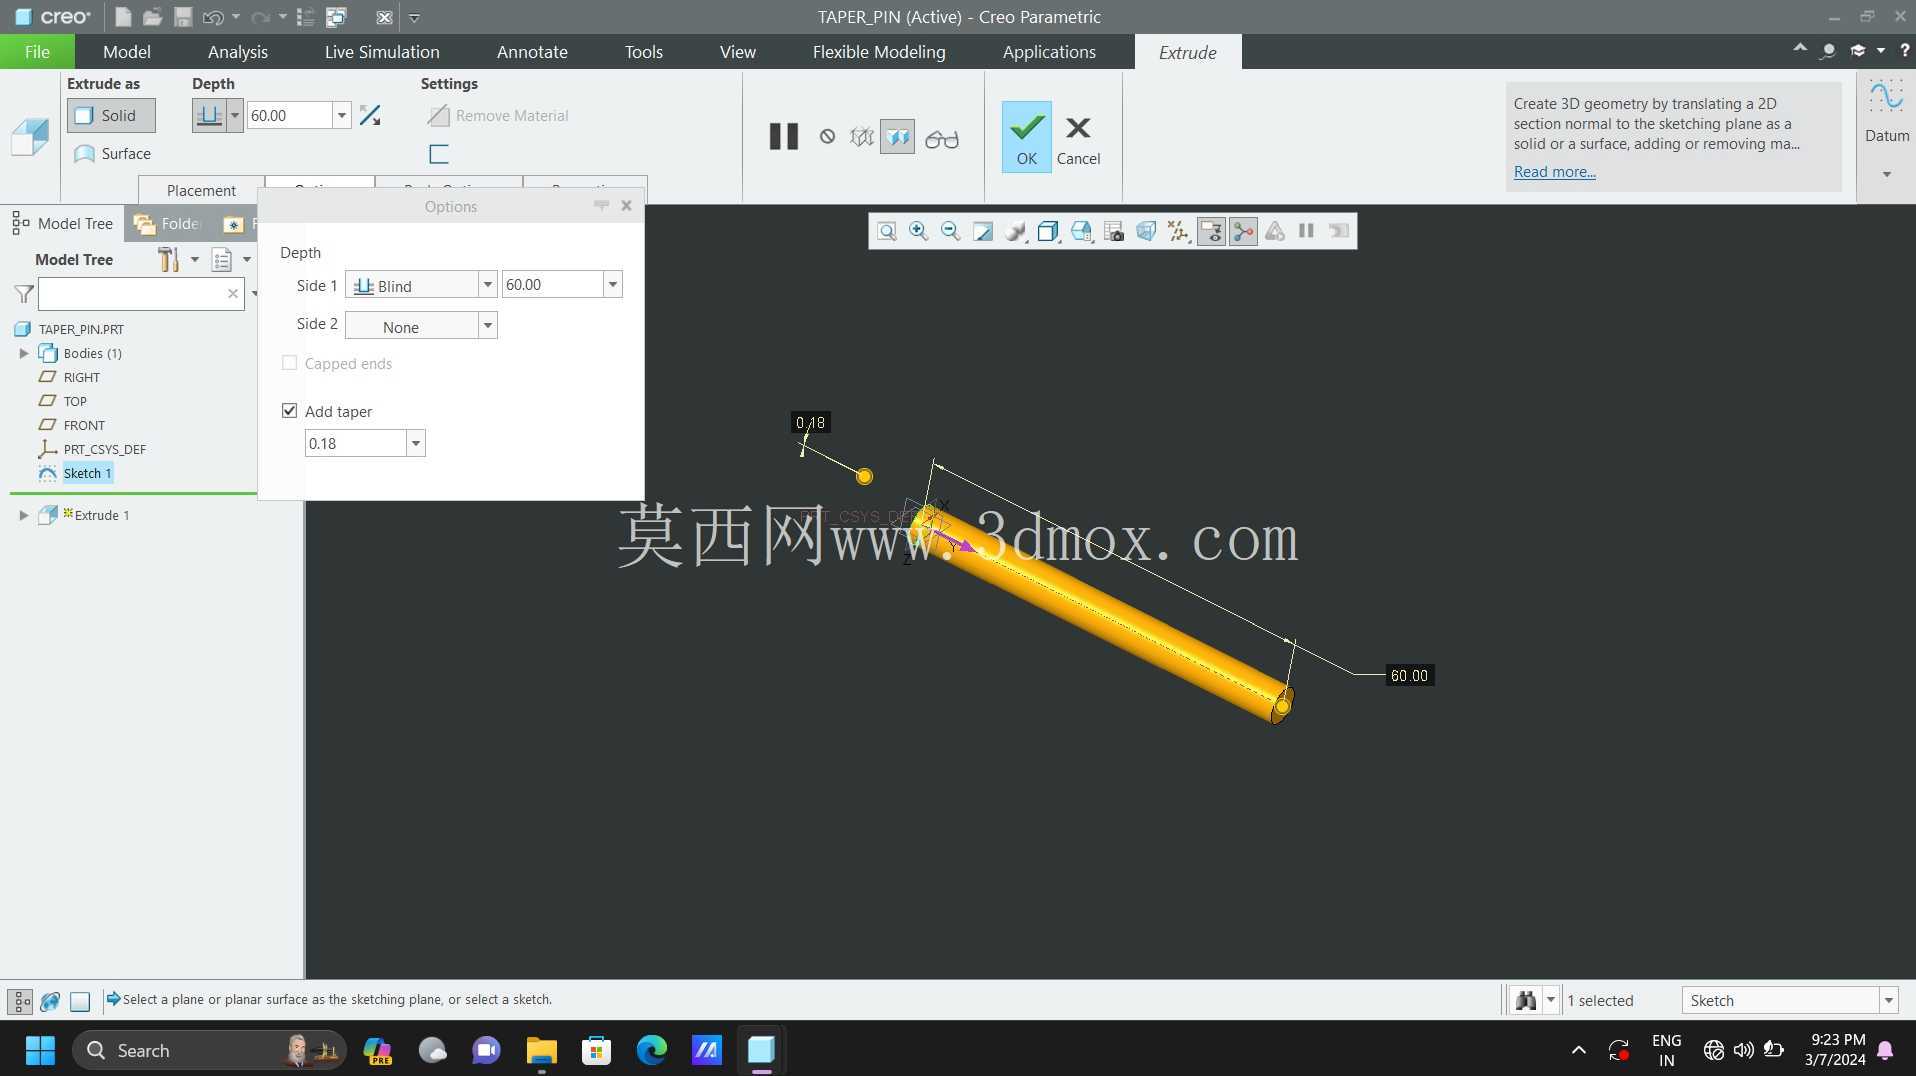Image resolution: width=1916 pixels, height=1076 pixels.
Task: Open the Saved Orientations icon
Action: (1081, 232)
